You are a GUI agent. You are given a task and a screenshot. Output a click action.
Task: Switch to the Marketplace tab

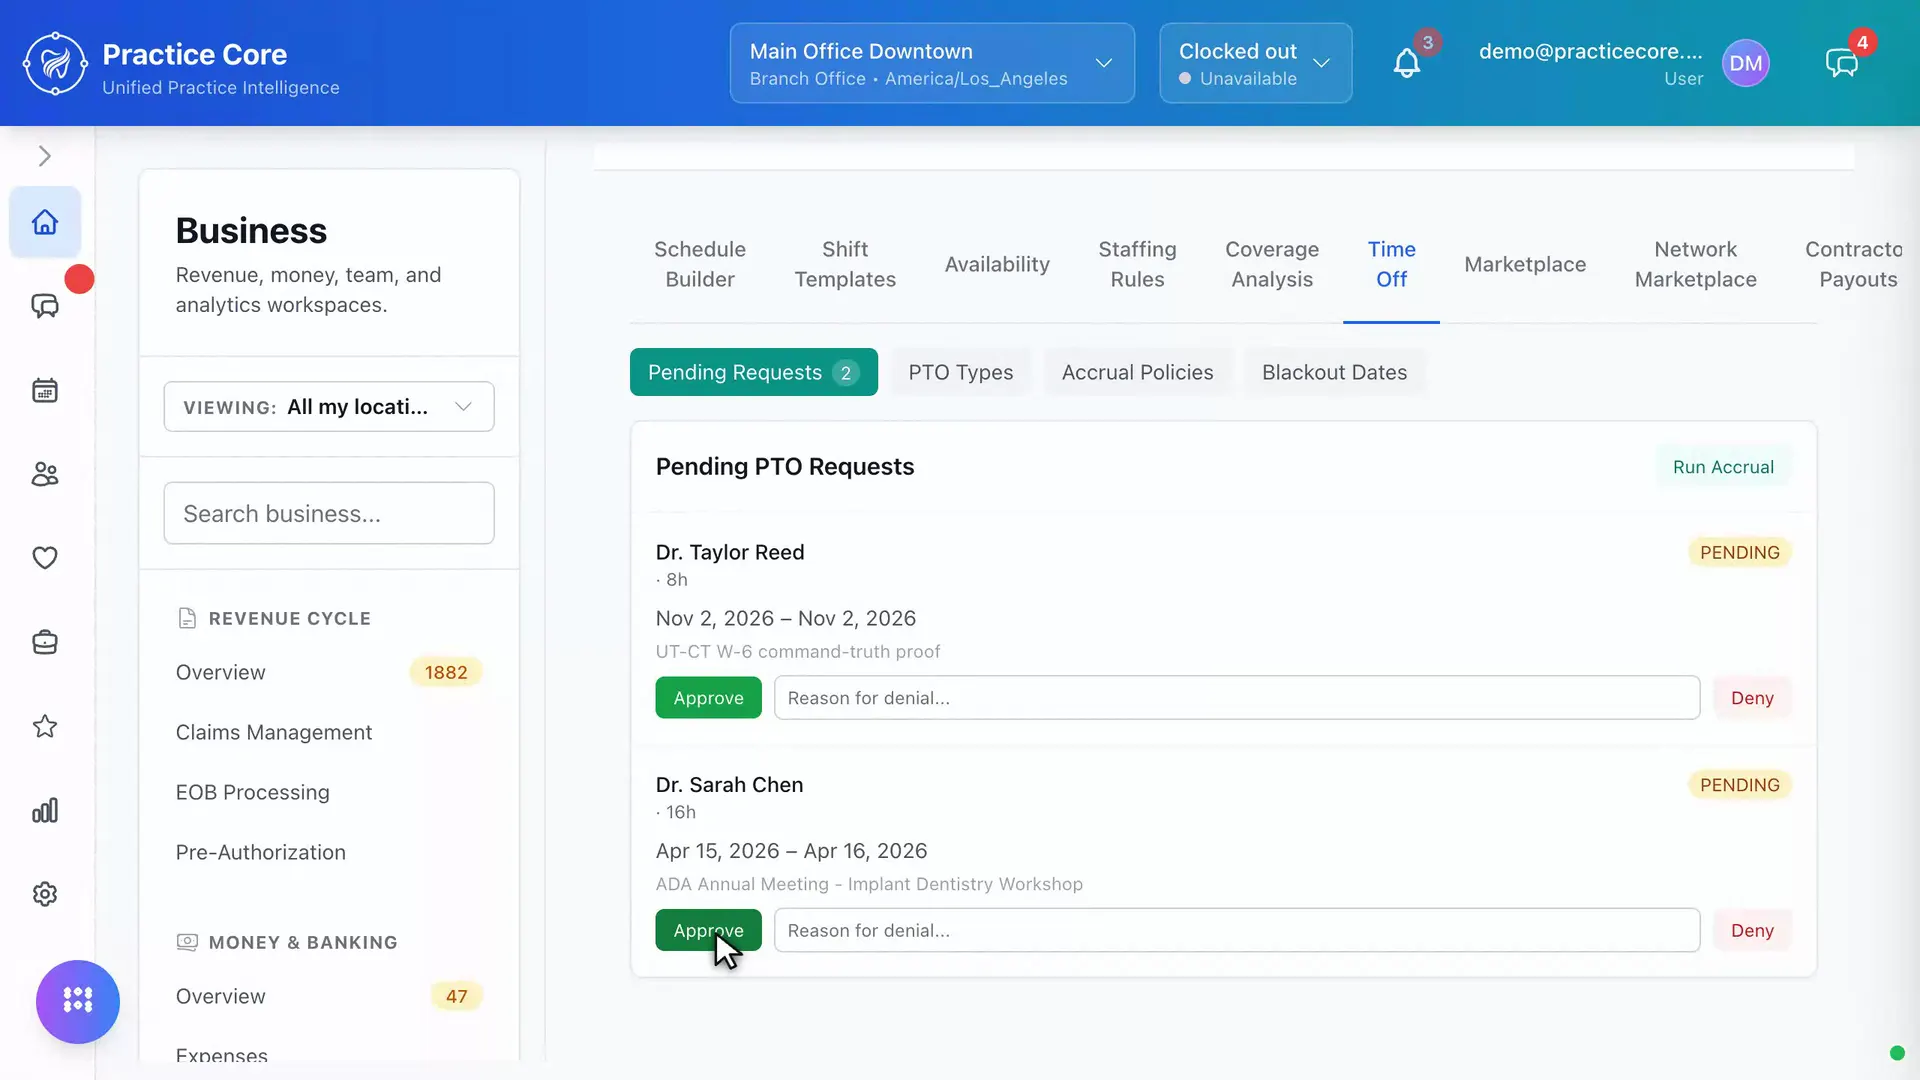pos(1525,264)
